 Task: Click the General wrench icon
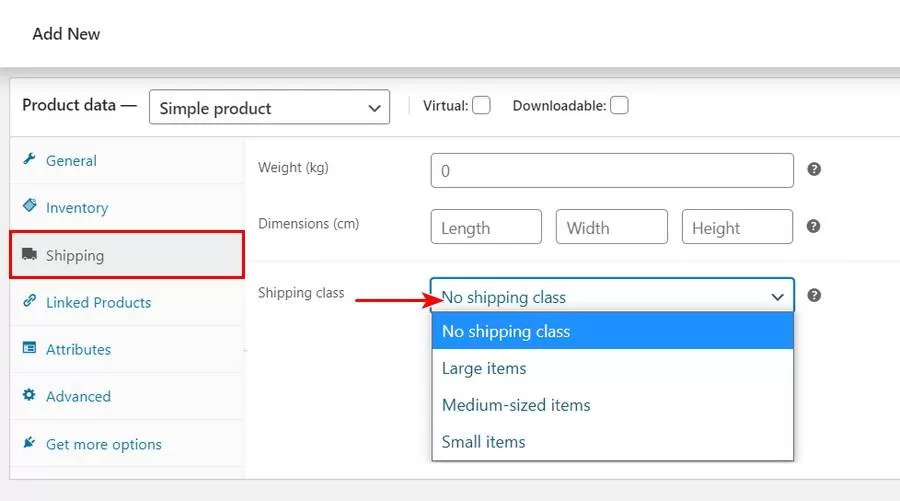click(x=29, y=160)
